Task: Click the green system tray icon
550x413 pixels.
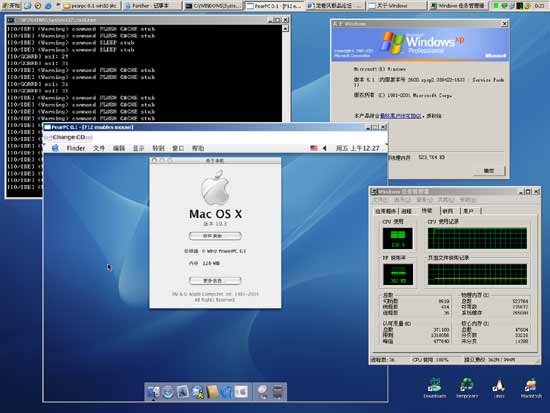Action: [496, 6]
